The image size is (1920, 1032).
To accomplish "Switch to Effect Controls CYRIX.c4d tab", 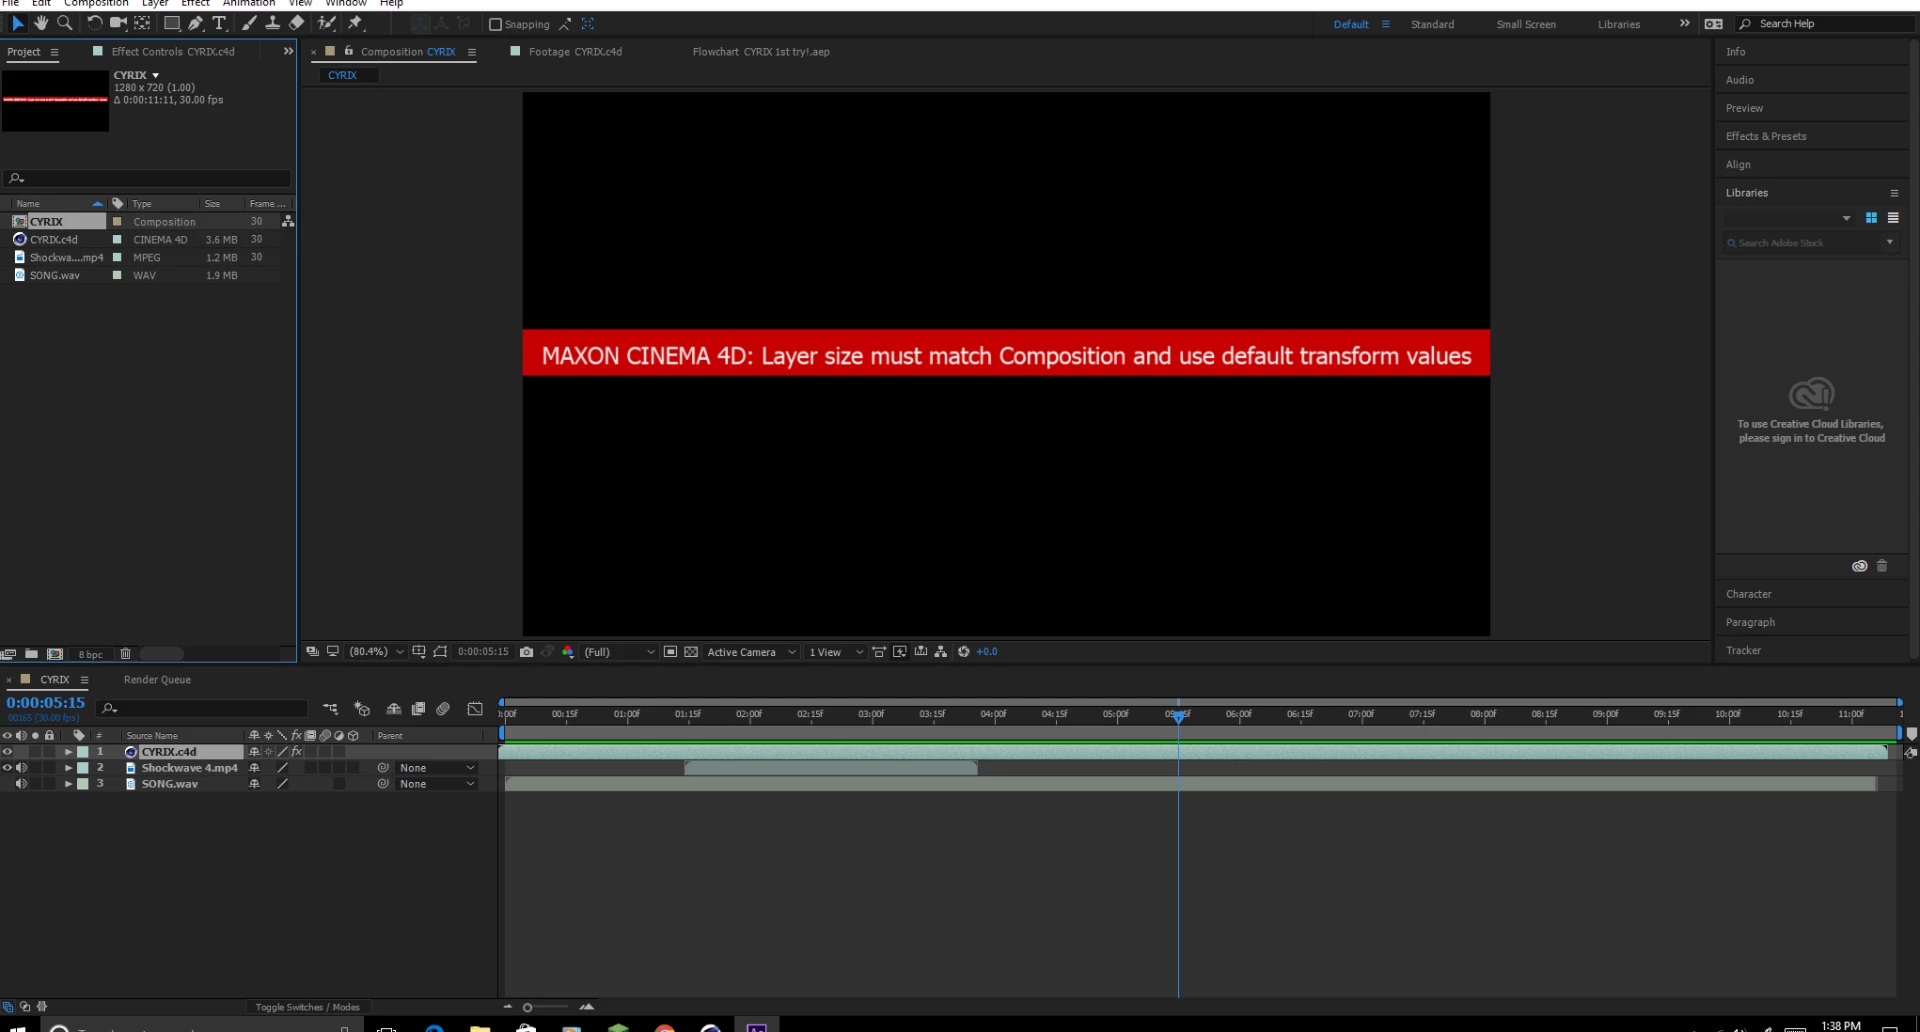I will click(173, 51).
